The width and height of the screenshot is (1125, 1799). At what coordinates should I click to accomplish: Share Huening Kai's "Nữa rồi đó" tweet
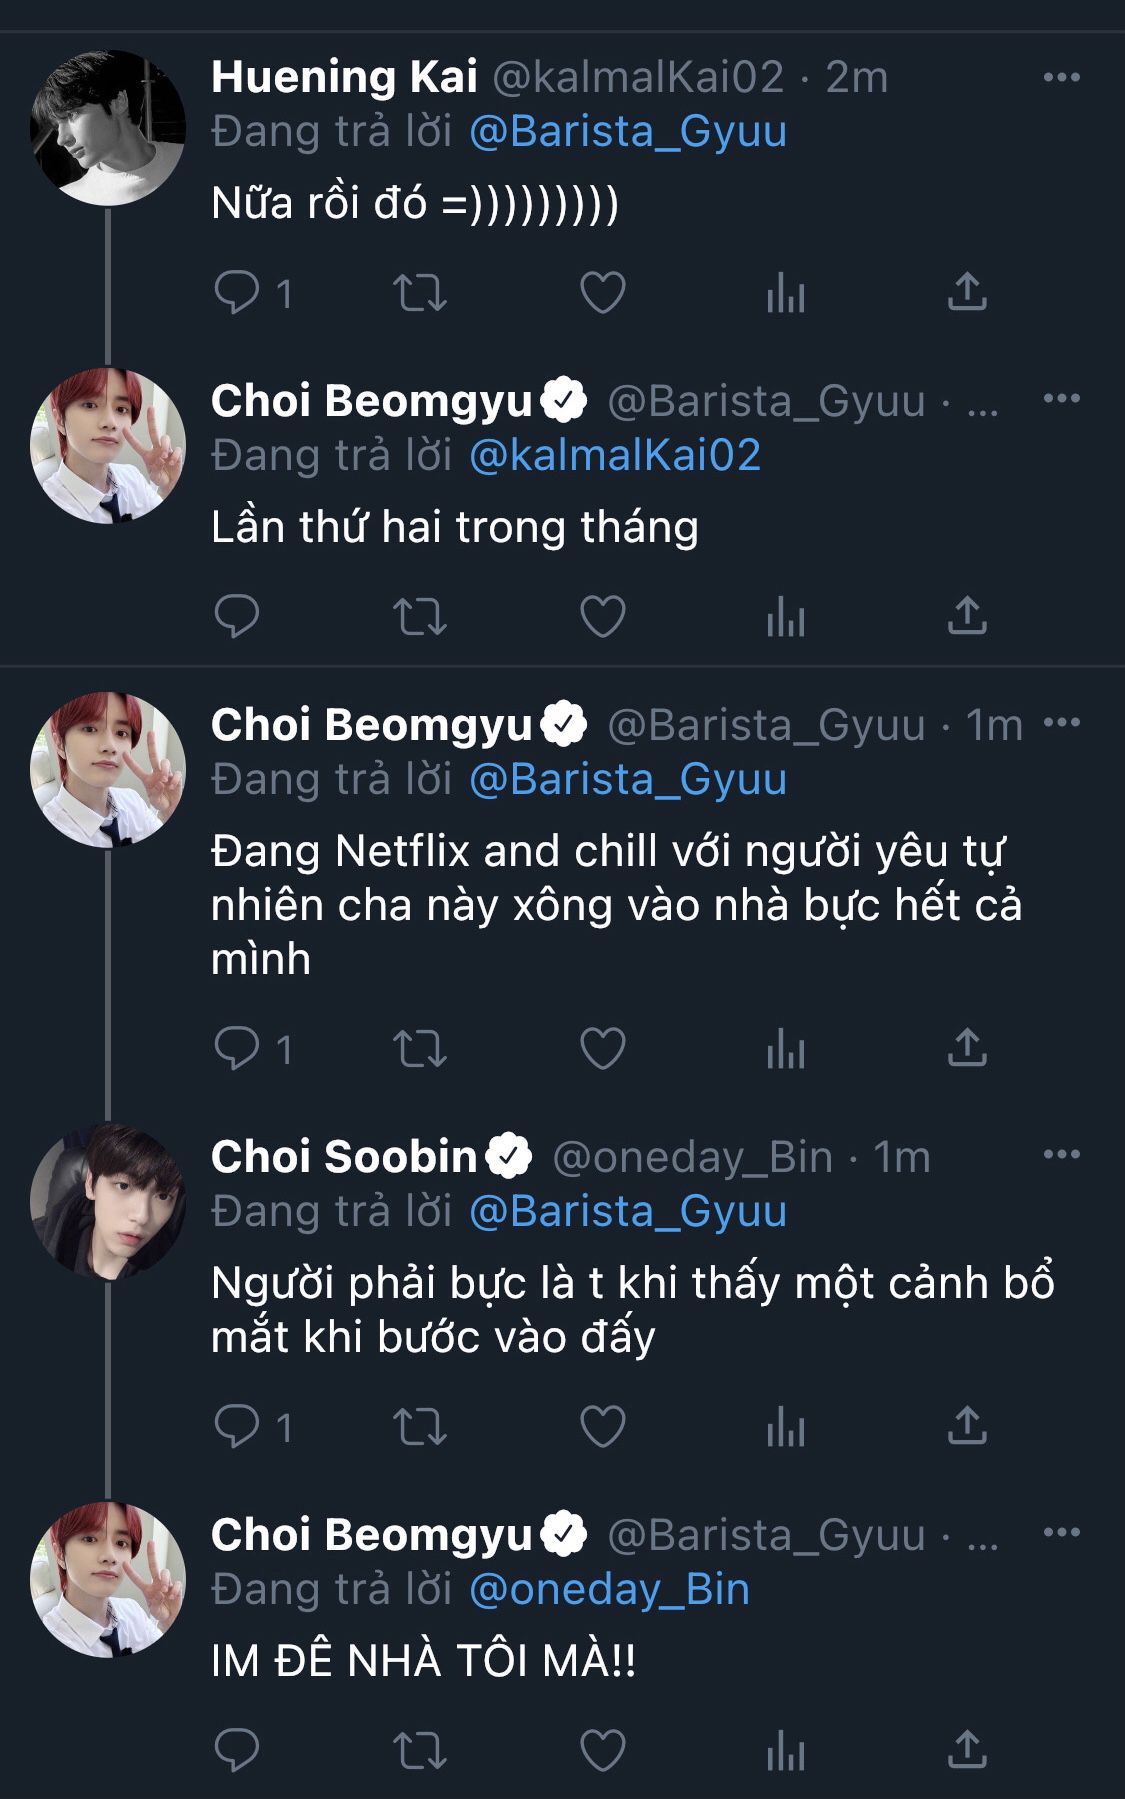967,293
